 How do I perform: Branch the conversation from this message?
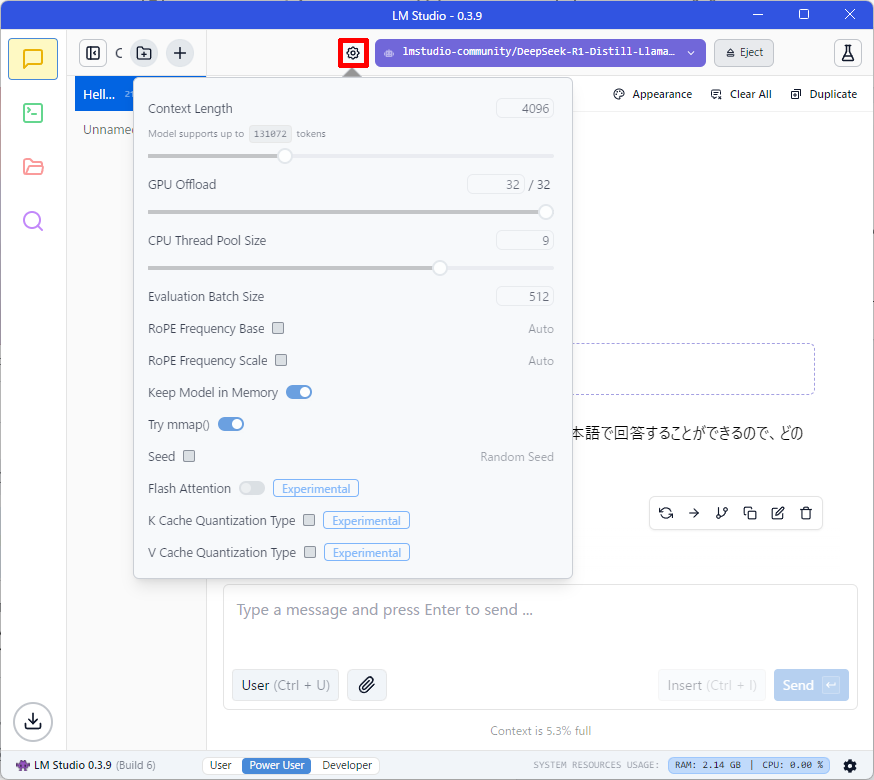(722, 513)
